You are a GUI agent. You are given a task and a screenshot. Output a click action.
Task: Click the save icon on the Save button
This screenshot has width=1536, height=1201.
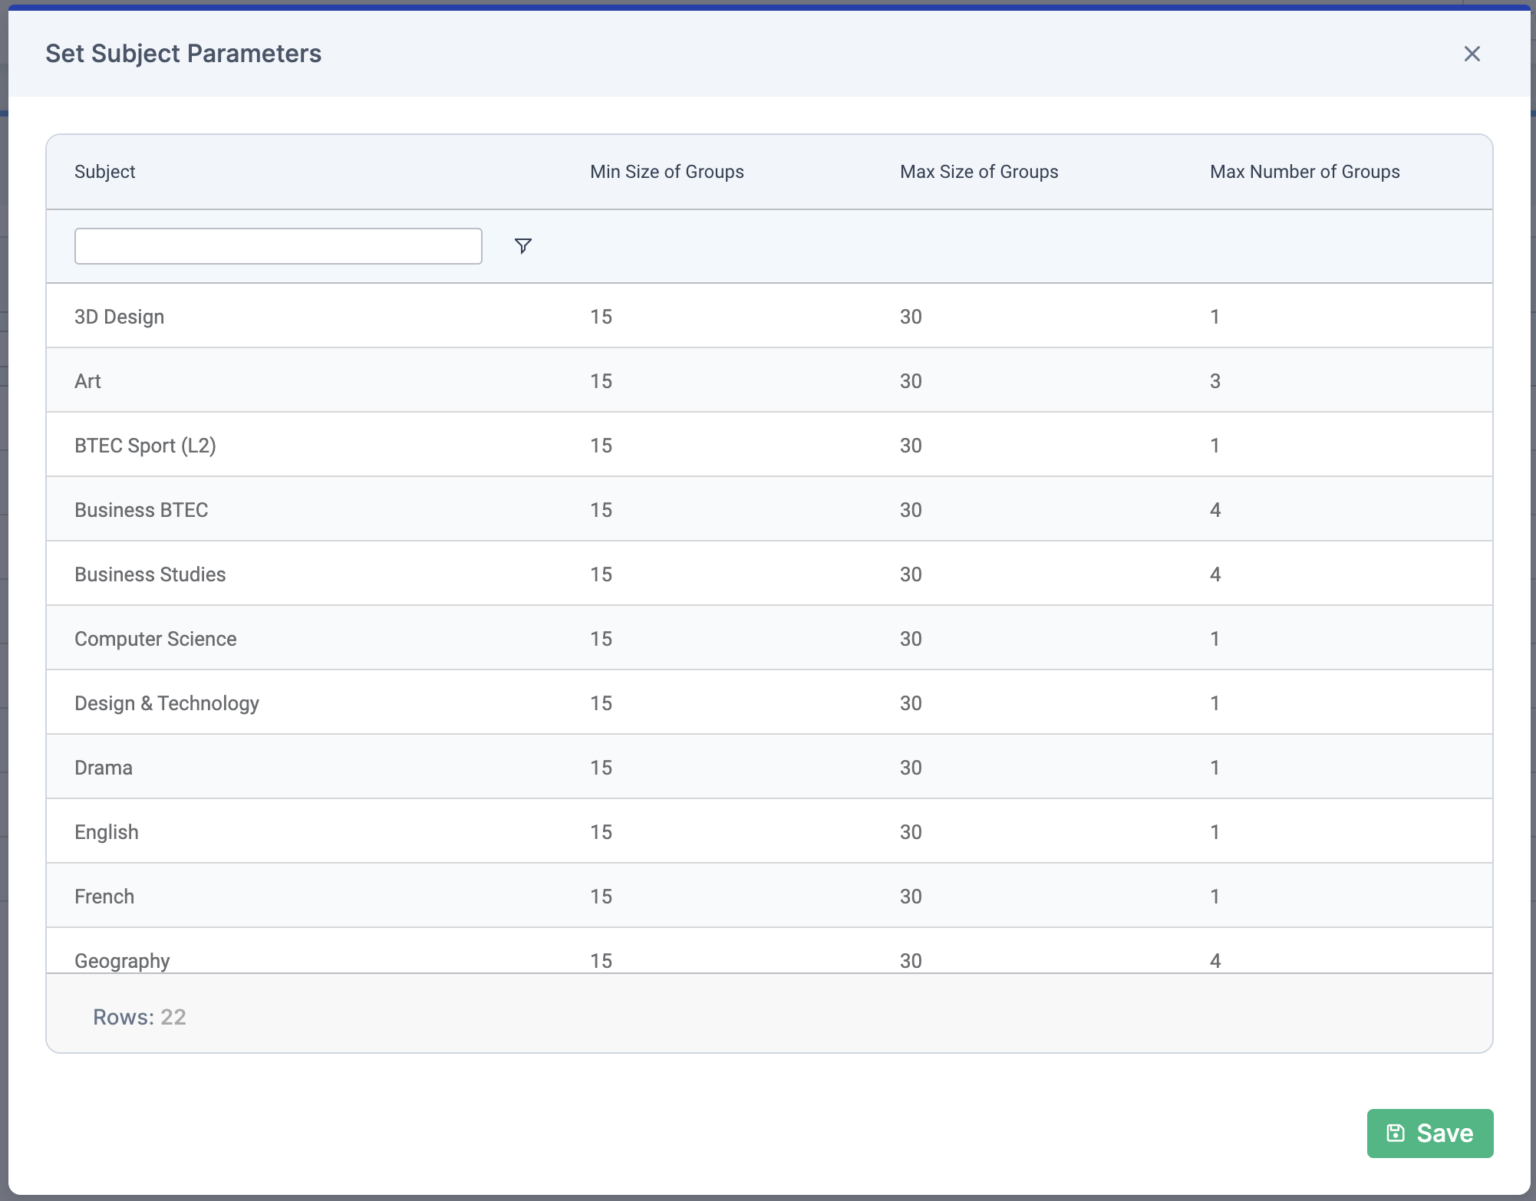(x=1397, y=1132)
